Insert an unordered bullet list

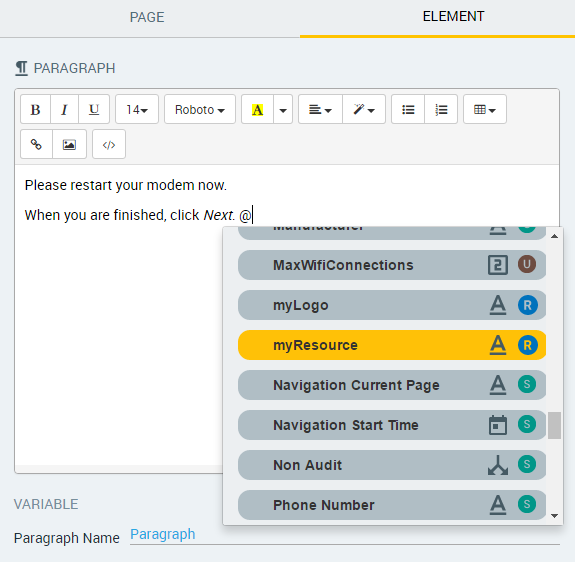tap(408, 109)
